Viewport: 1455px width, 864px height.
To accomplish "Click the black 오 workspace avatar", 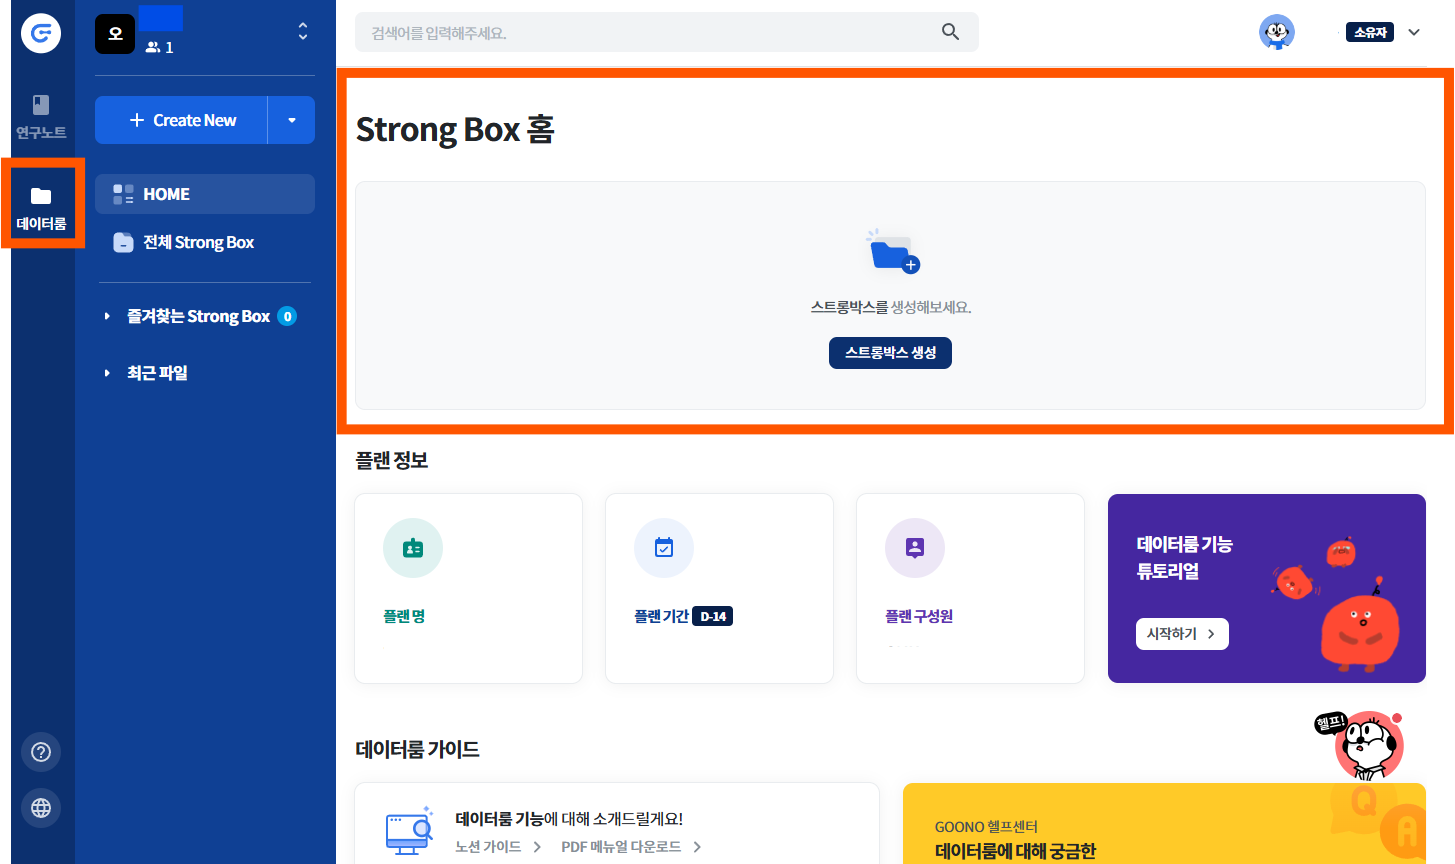I will click(115, 34).
